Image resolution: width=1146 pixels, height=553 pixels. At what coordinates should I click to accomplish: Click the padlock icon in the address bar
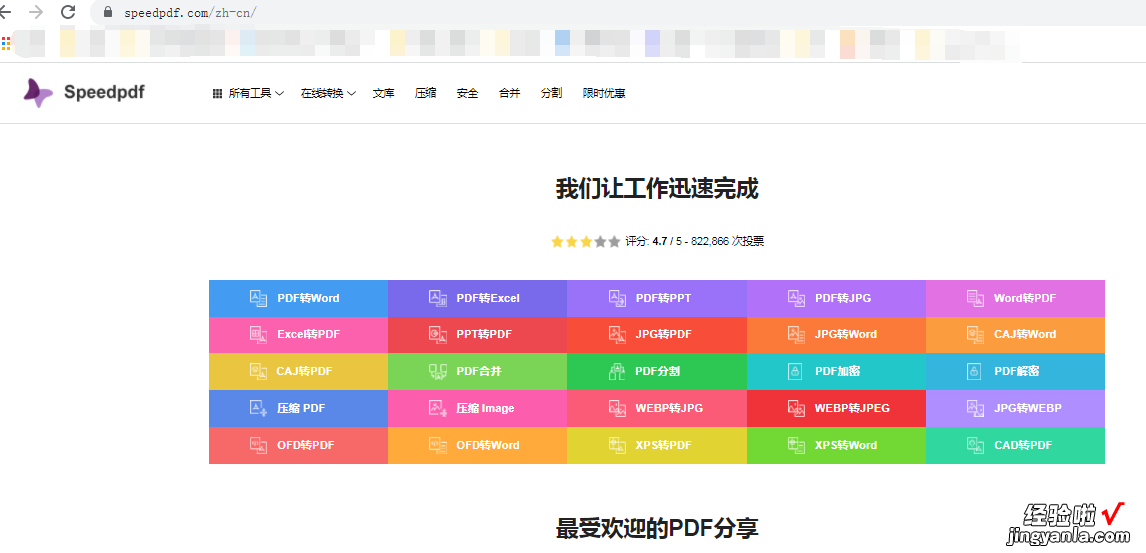tap(108, 12)
